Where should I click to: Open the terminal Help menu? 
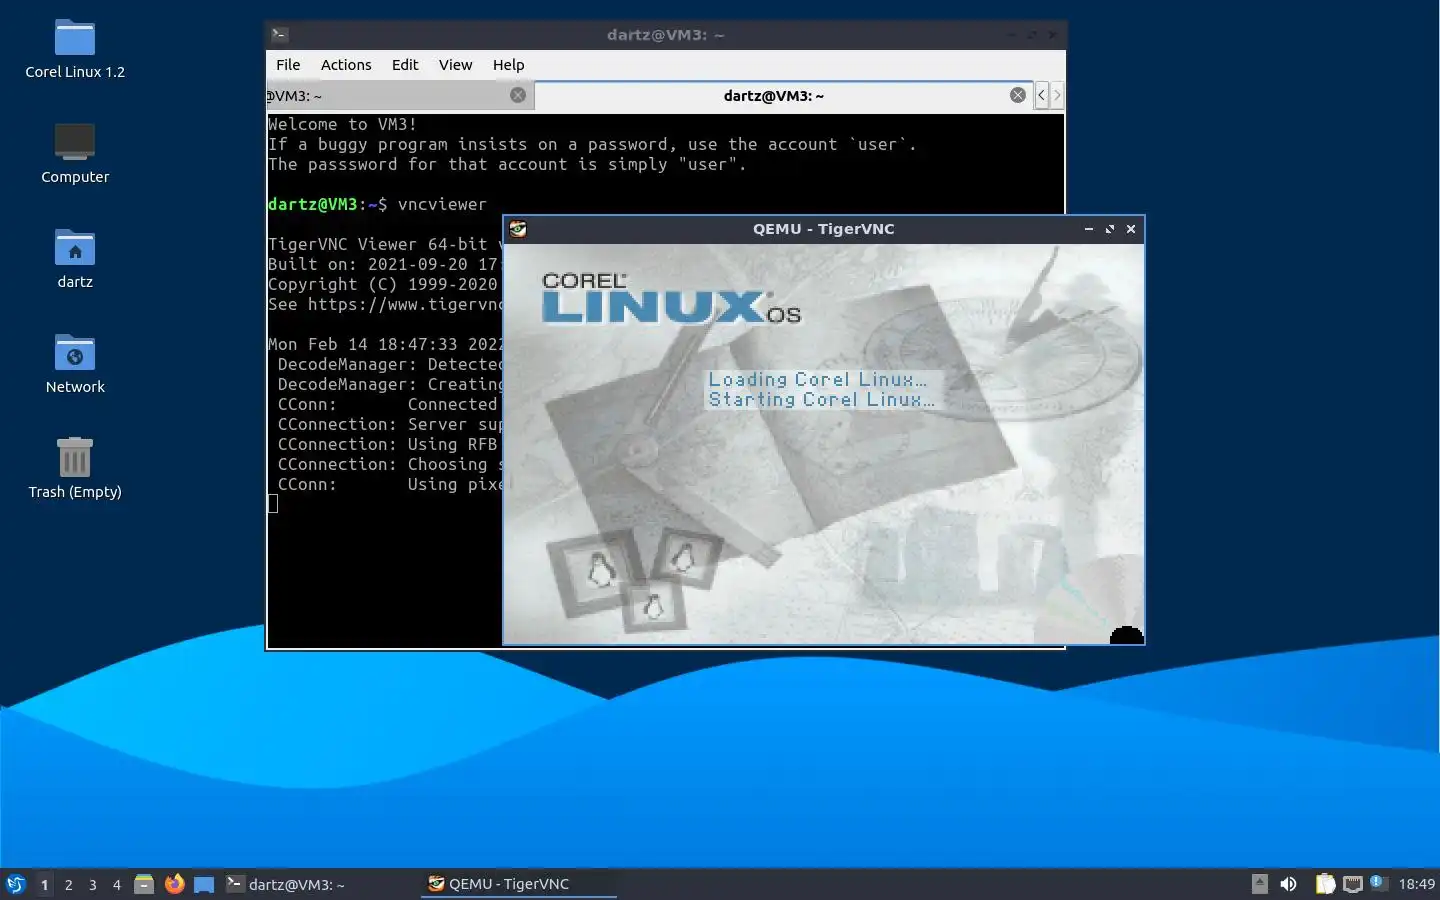pos(508,65)
